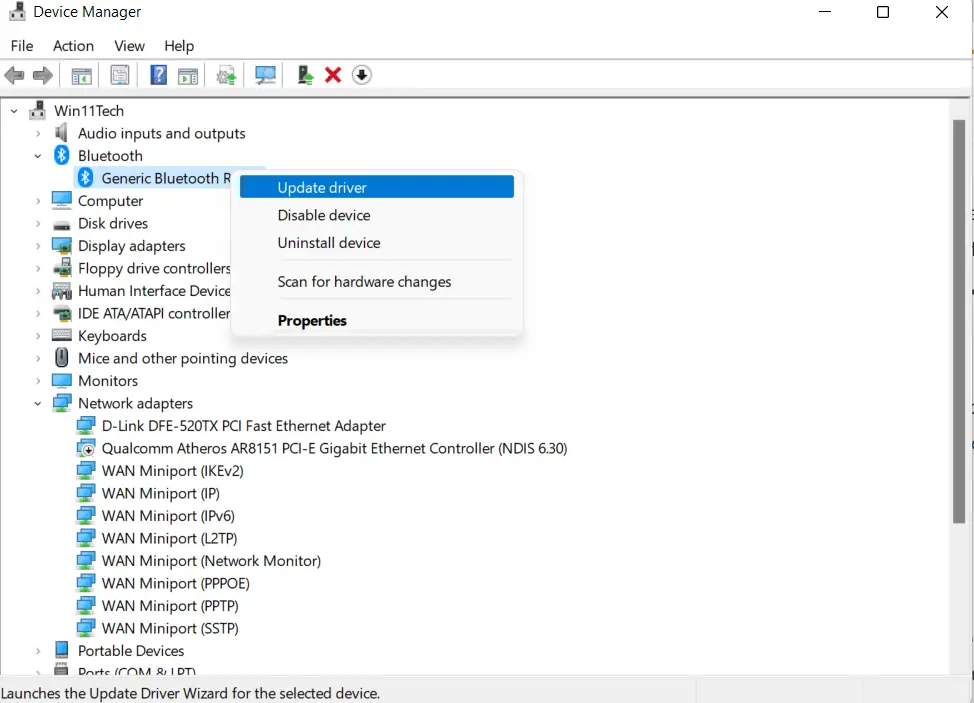Image resolution: width=974 pixels, height=703 pixels.
Task: Click the Scan for hardware changes monitor icon
Action: point(265,76)
